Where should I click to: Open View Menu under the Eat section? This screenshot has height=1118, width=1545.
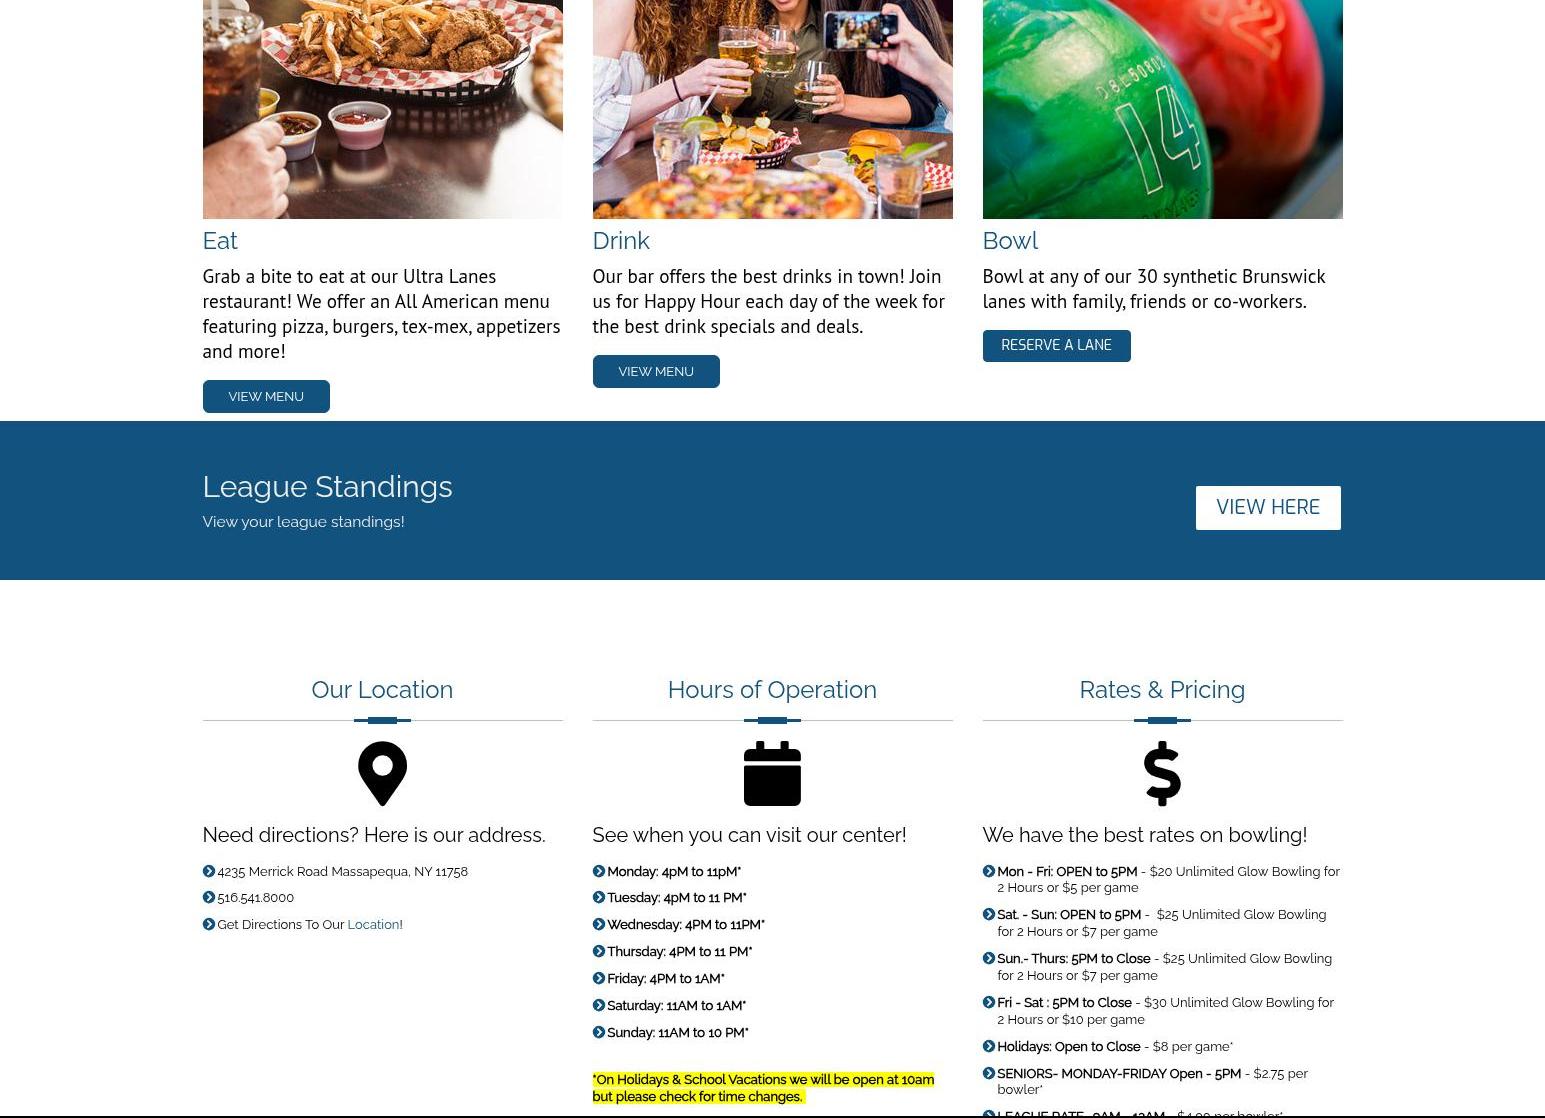(x=266, y=396)
